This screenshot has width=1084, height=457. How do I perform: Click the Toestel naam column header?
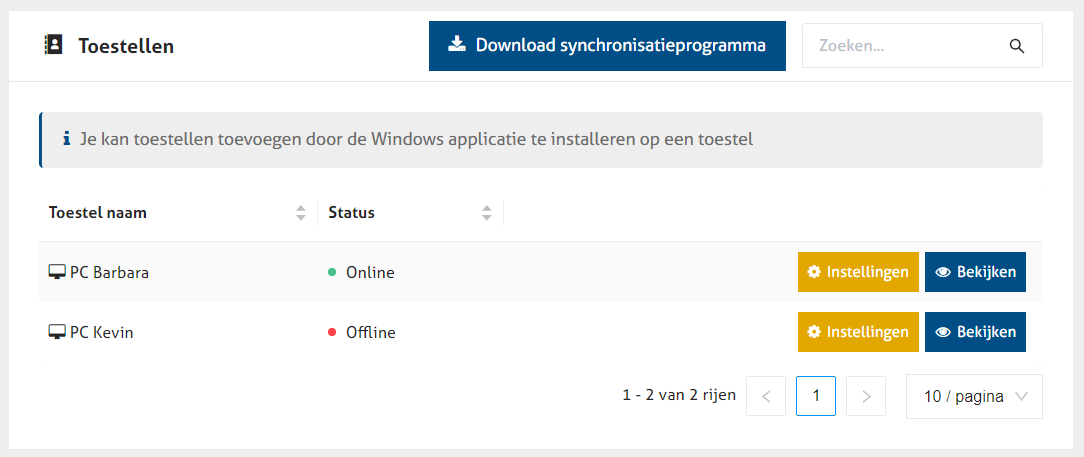tap(98, 212)
